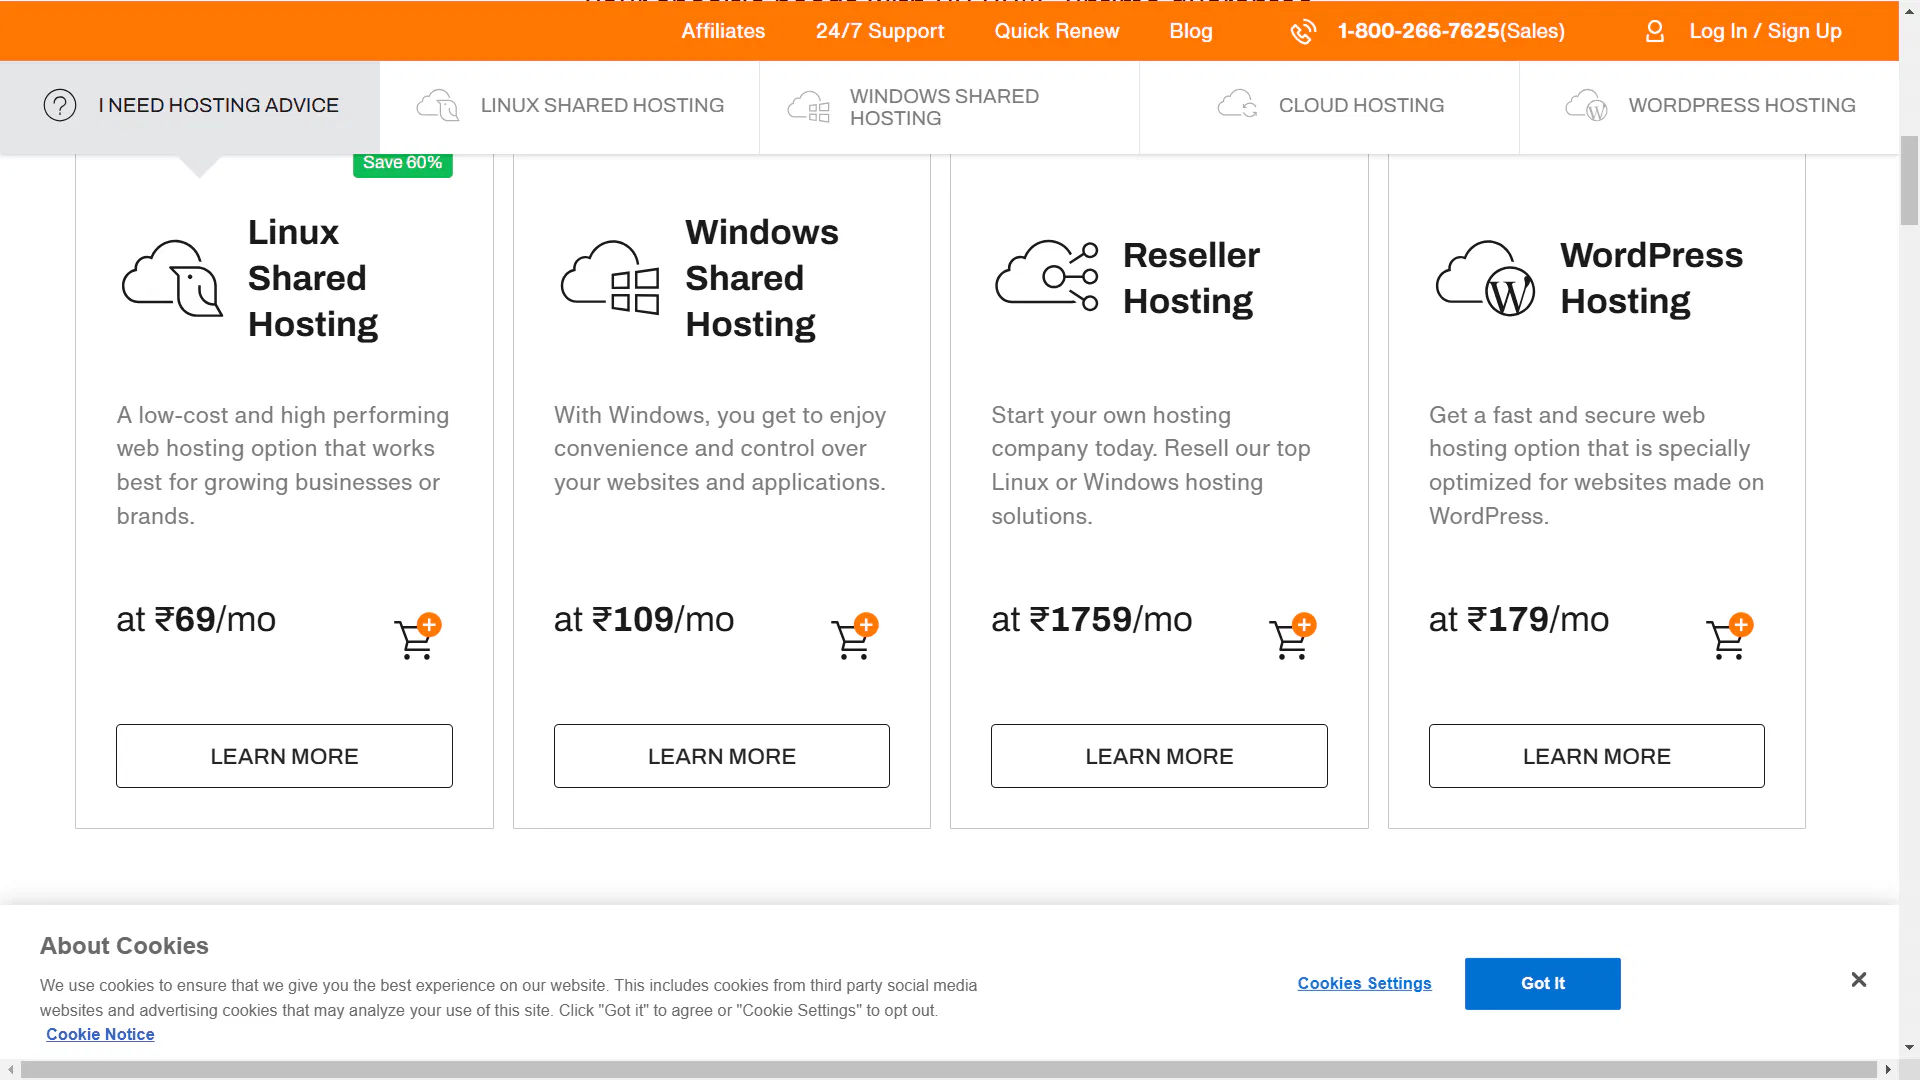
Task: Dismiss the cookie banner with X
Action: pos(1858,980)
